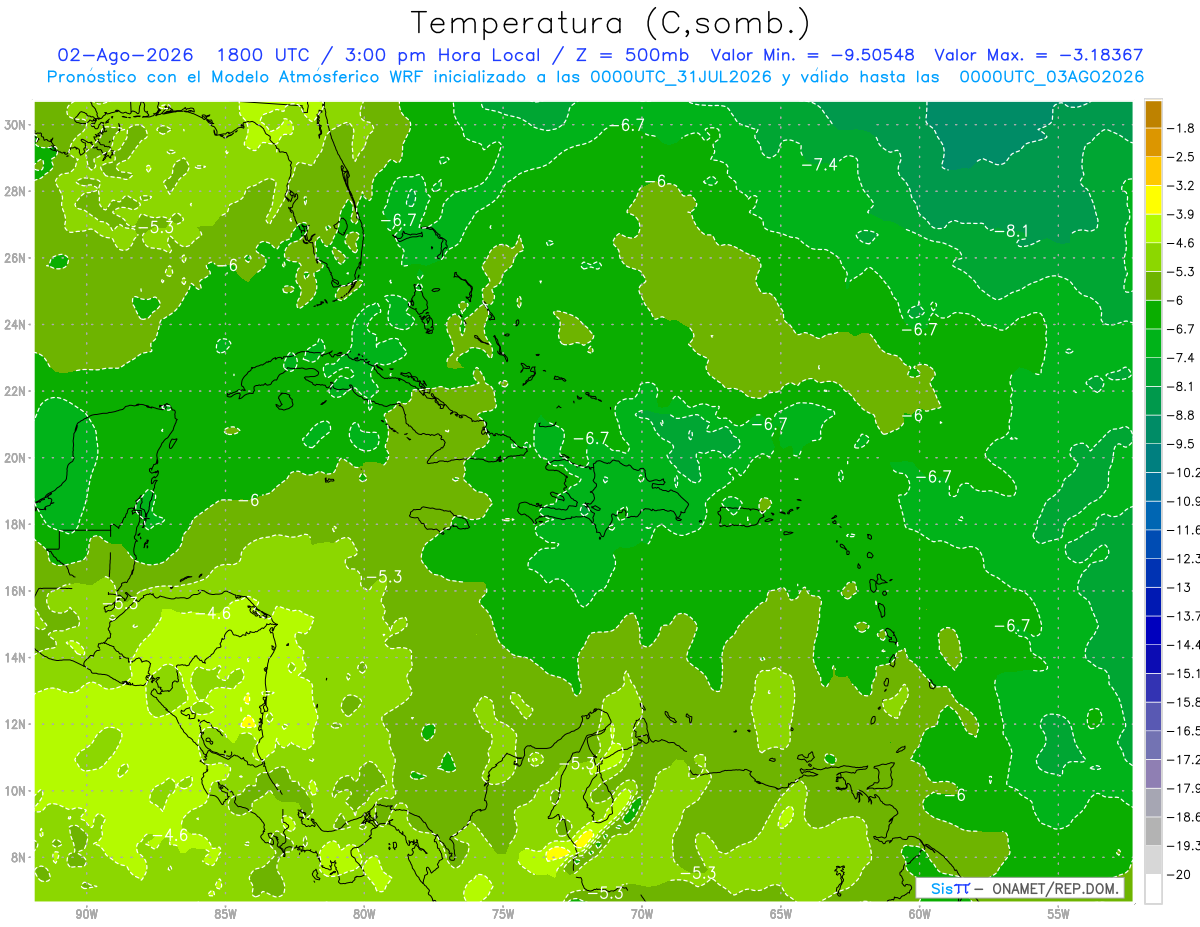Click the '85W' longitude axis label
This screenshot has width=1200, height=927.
click(x=225, y=914)
